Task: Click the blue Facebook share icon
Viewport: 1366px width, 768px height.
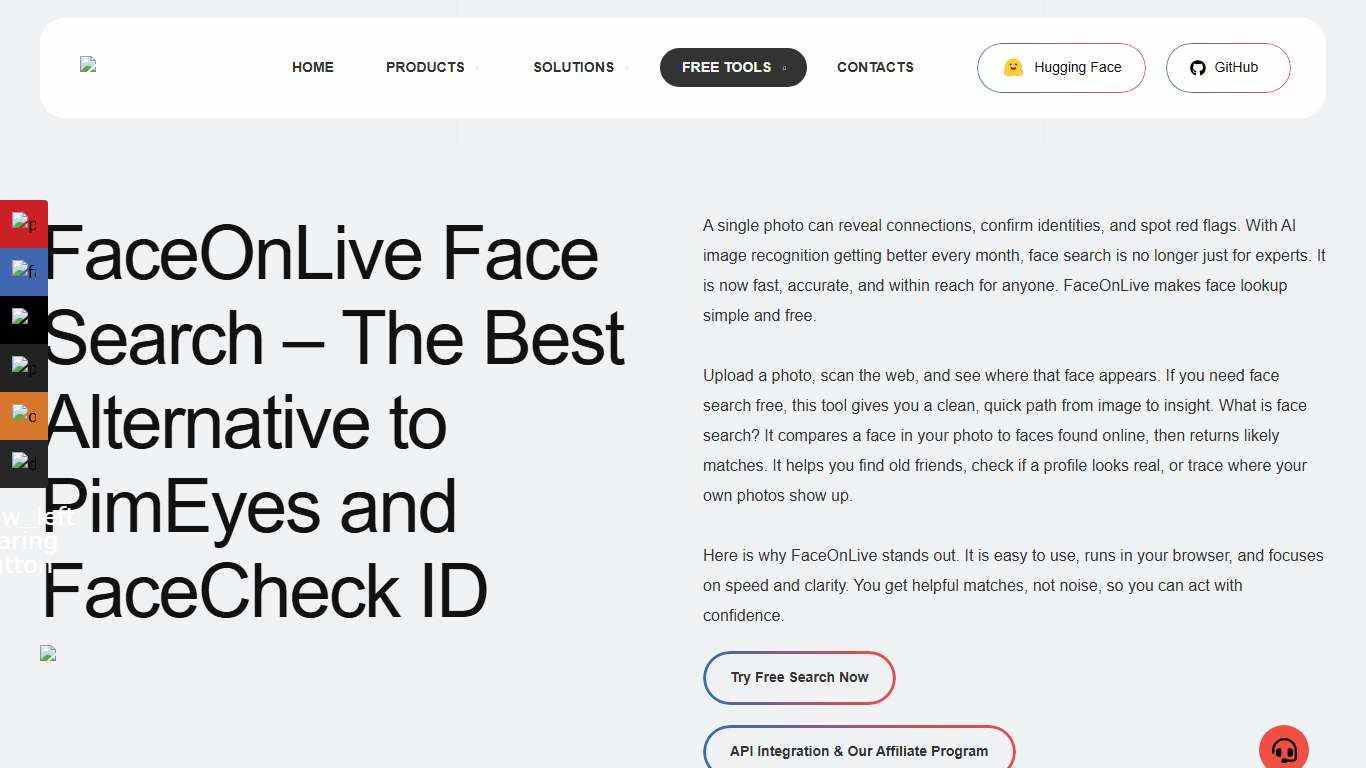Action: pyautogui.click(x=24, y=271)
